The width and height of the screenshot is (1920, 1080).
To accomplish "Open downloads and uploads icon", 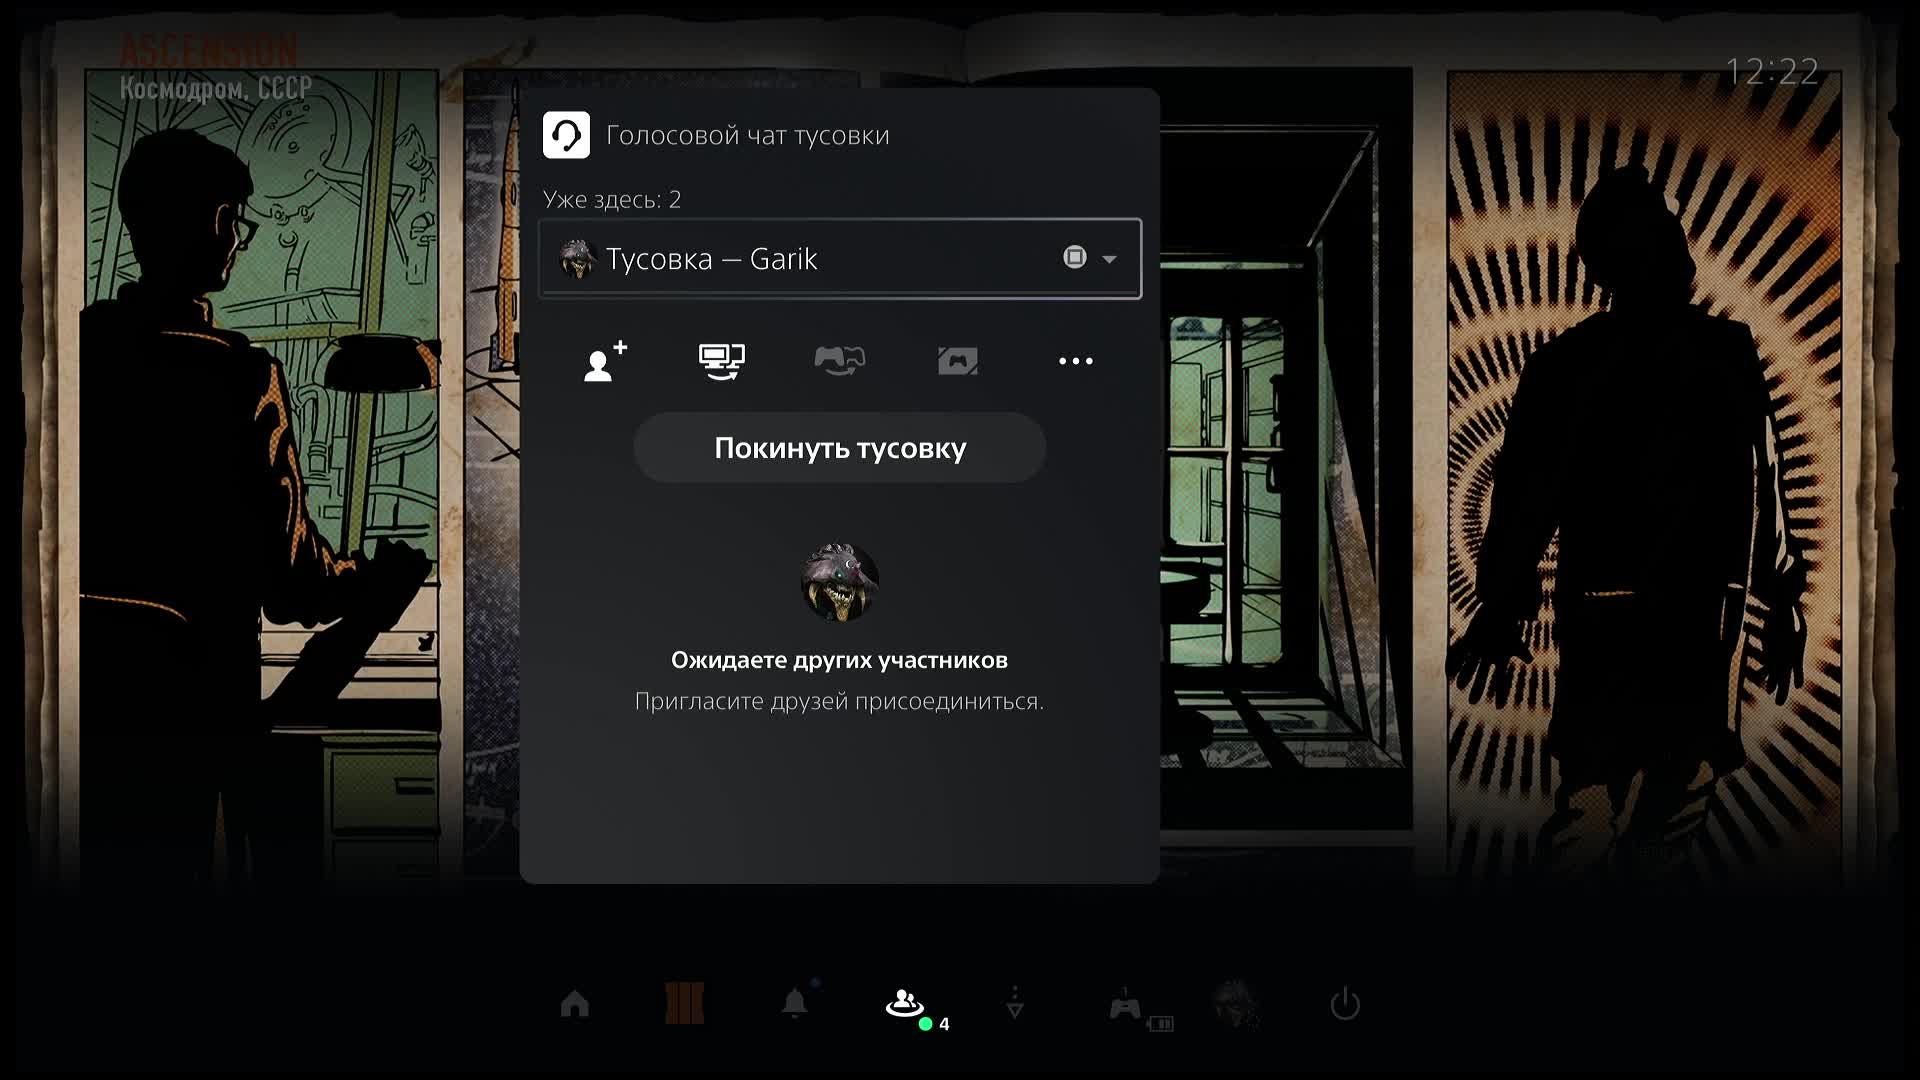I will pos(1015,1003).
